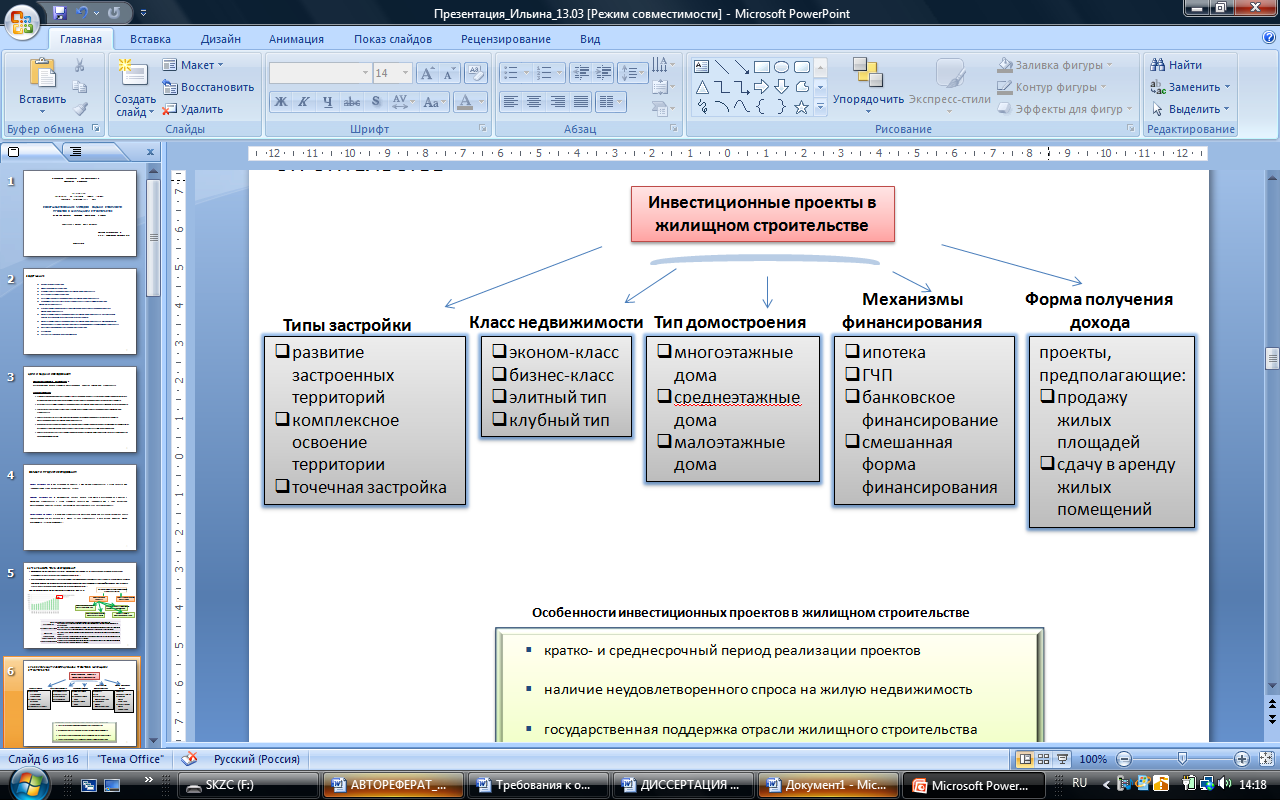This screenshot has width=1280, height=800.
Task: Paste with the Вставить clipboard icon
Action: pyautogui.click(x=42, y=74)
